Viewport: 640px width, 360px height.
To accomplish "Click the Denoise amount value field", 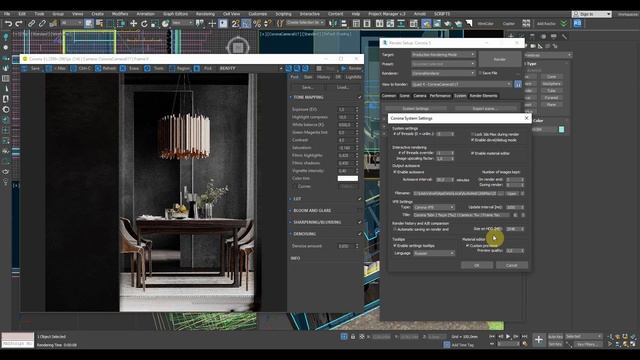I will coord(346,246).
